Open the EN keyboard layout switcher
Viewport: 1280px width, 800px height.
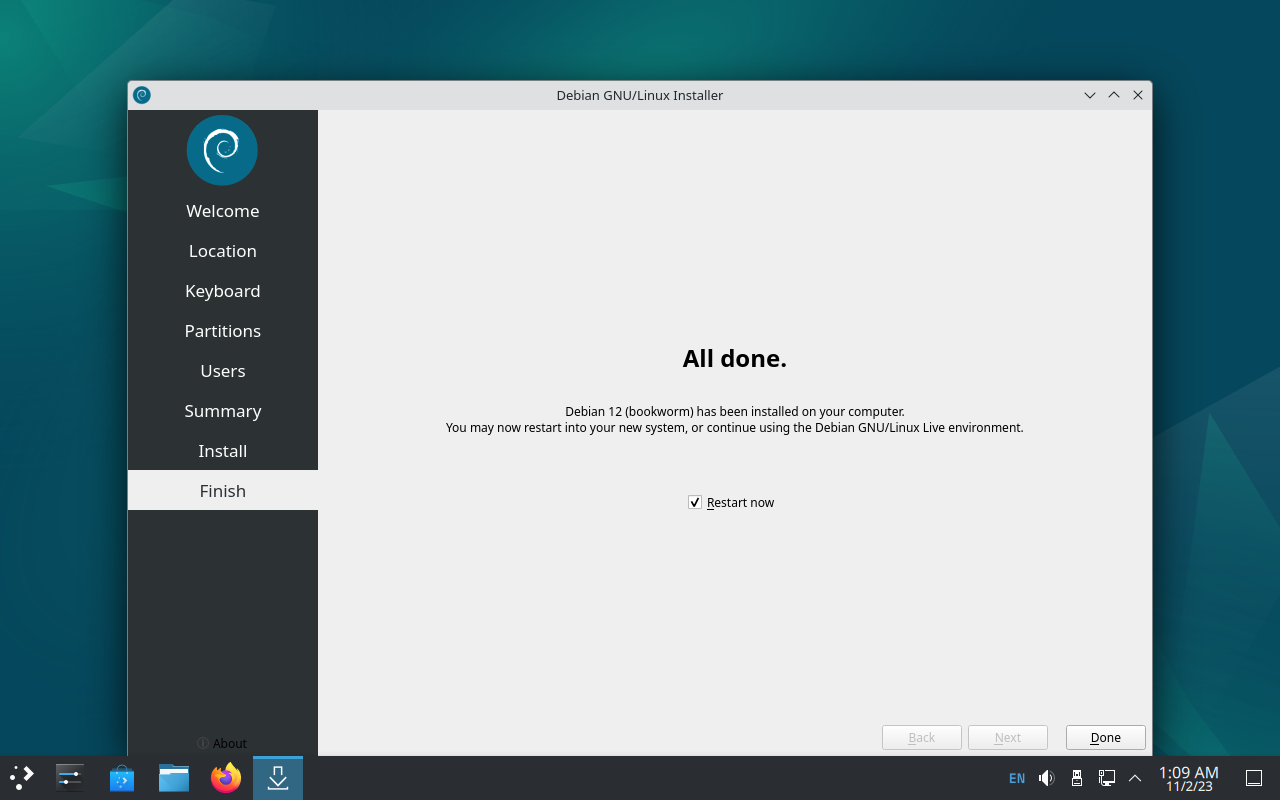tap(1017, 778)
